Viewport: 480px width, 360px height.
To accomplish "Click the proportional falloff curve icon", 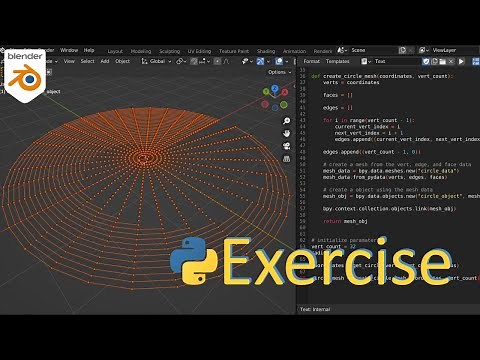I will pos(226,61).
